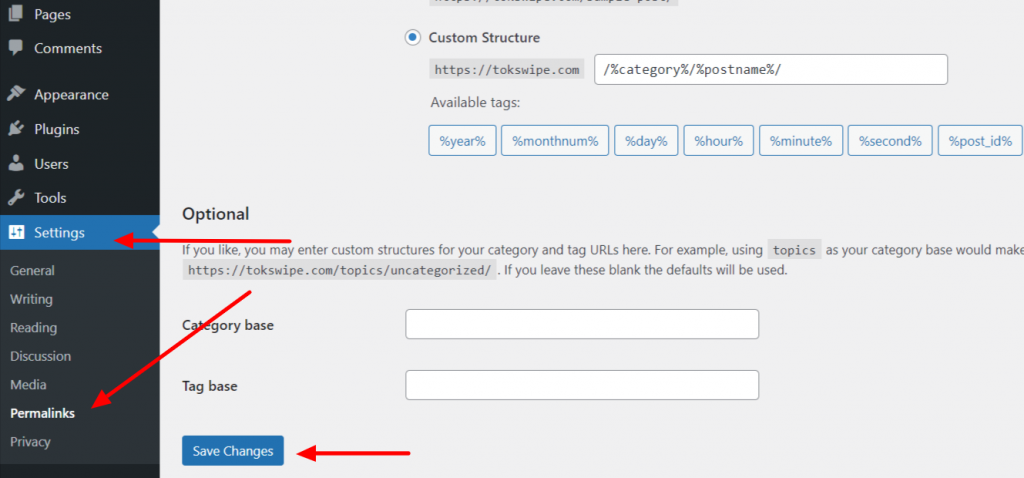Click the Tools wrench icon
Image resolution: width=1024 pixels, height=478 pixels.
click(x=16, y=198)
